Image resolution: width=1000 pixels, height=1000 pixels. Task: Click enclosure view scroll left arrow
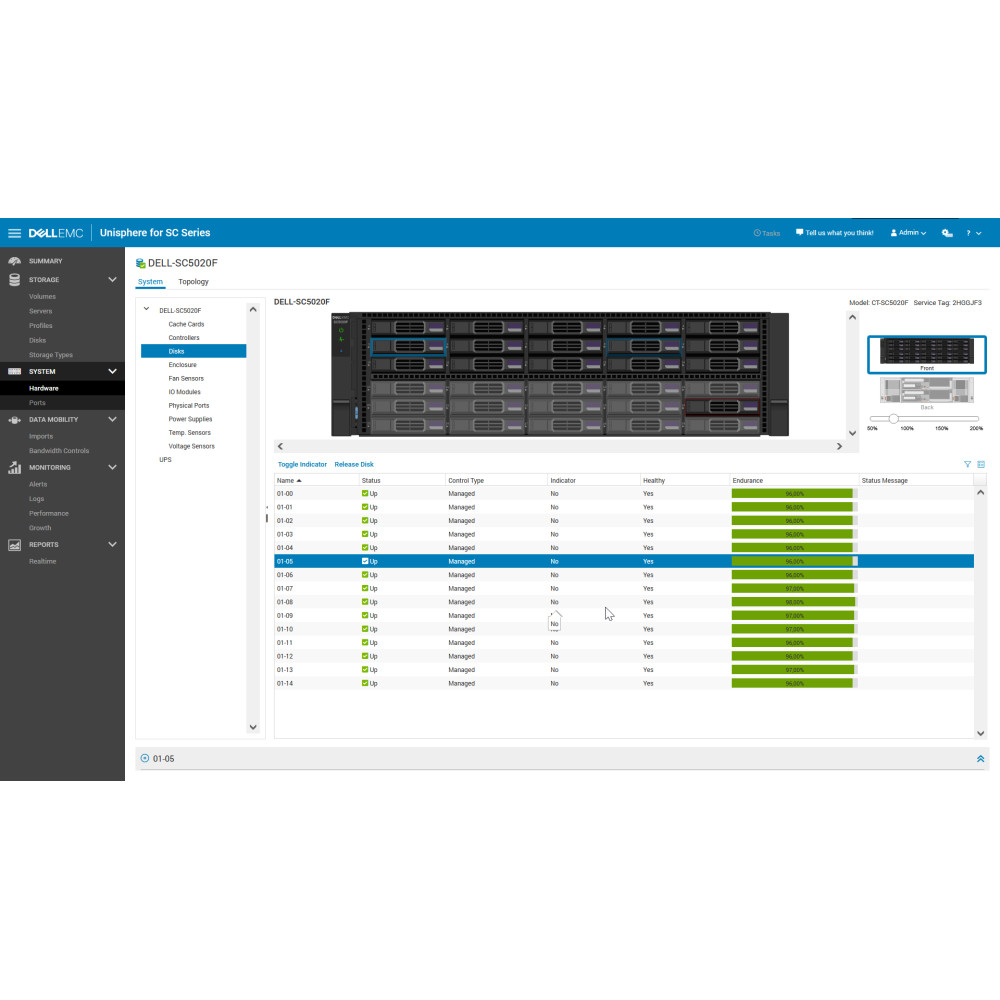pyautogui.click(x=281, y=446)
